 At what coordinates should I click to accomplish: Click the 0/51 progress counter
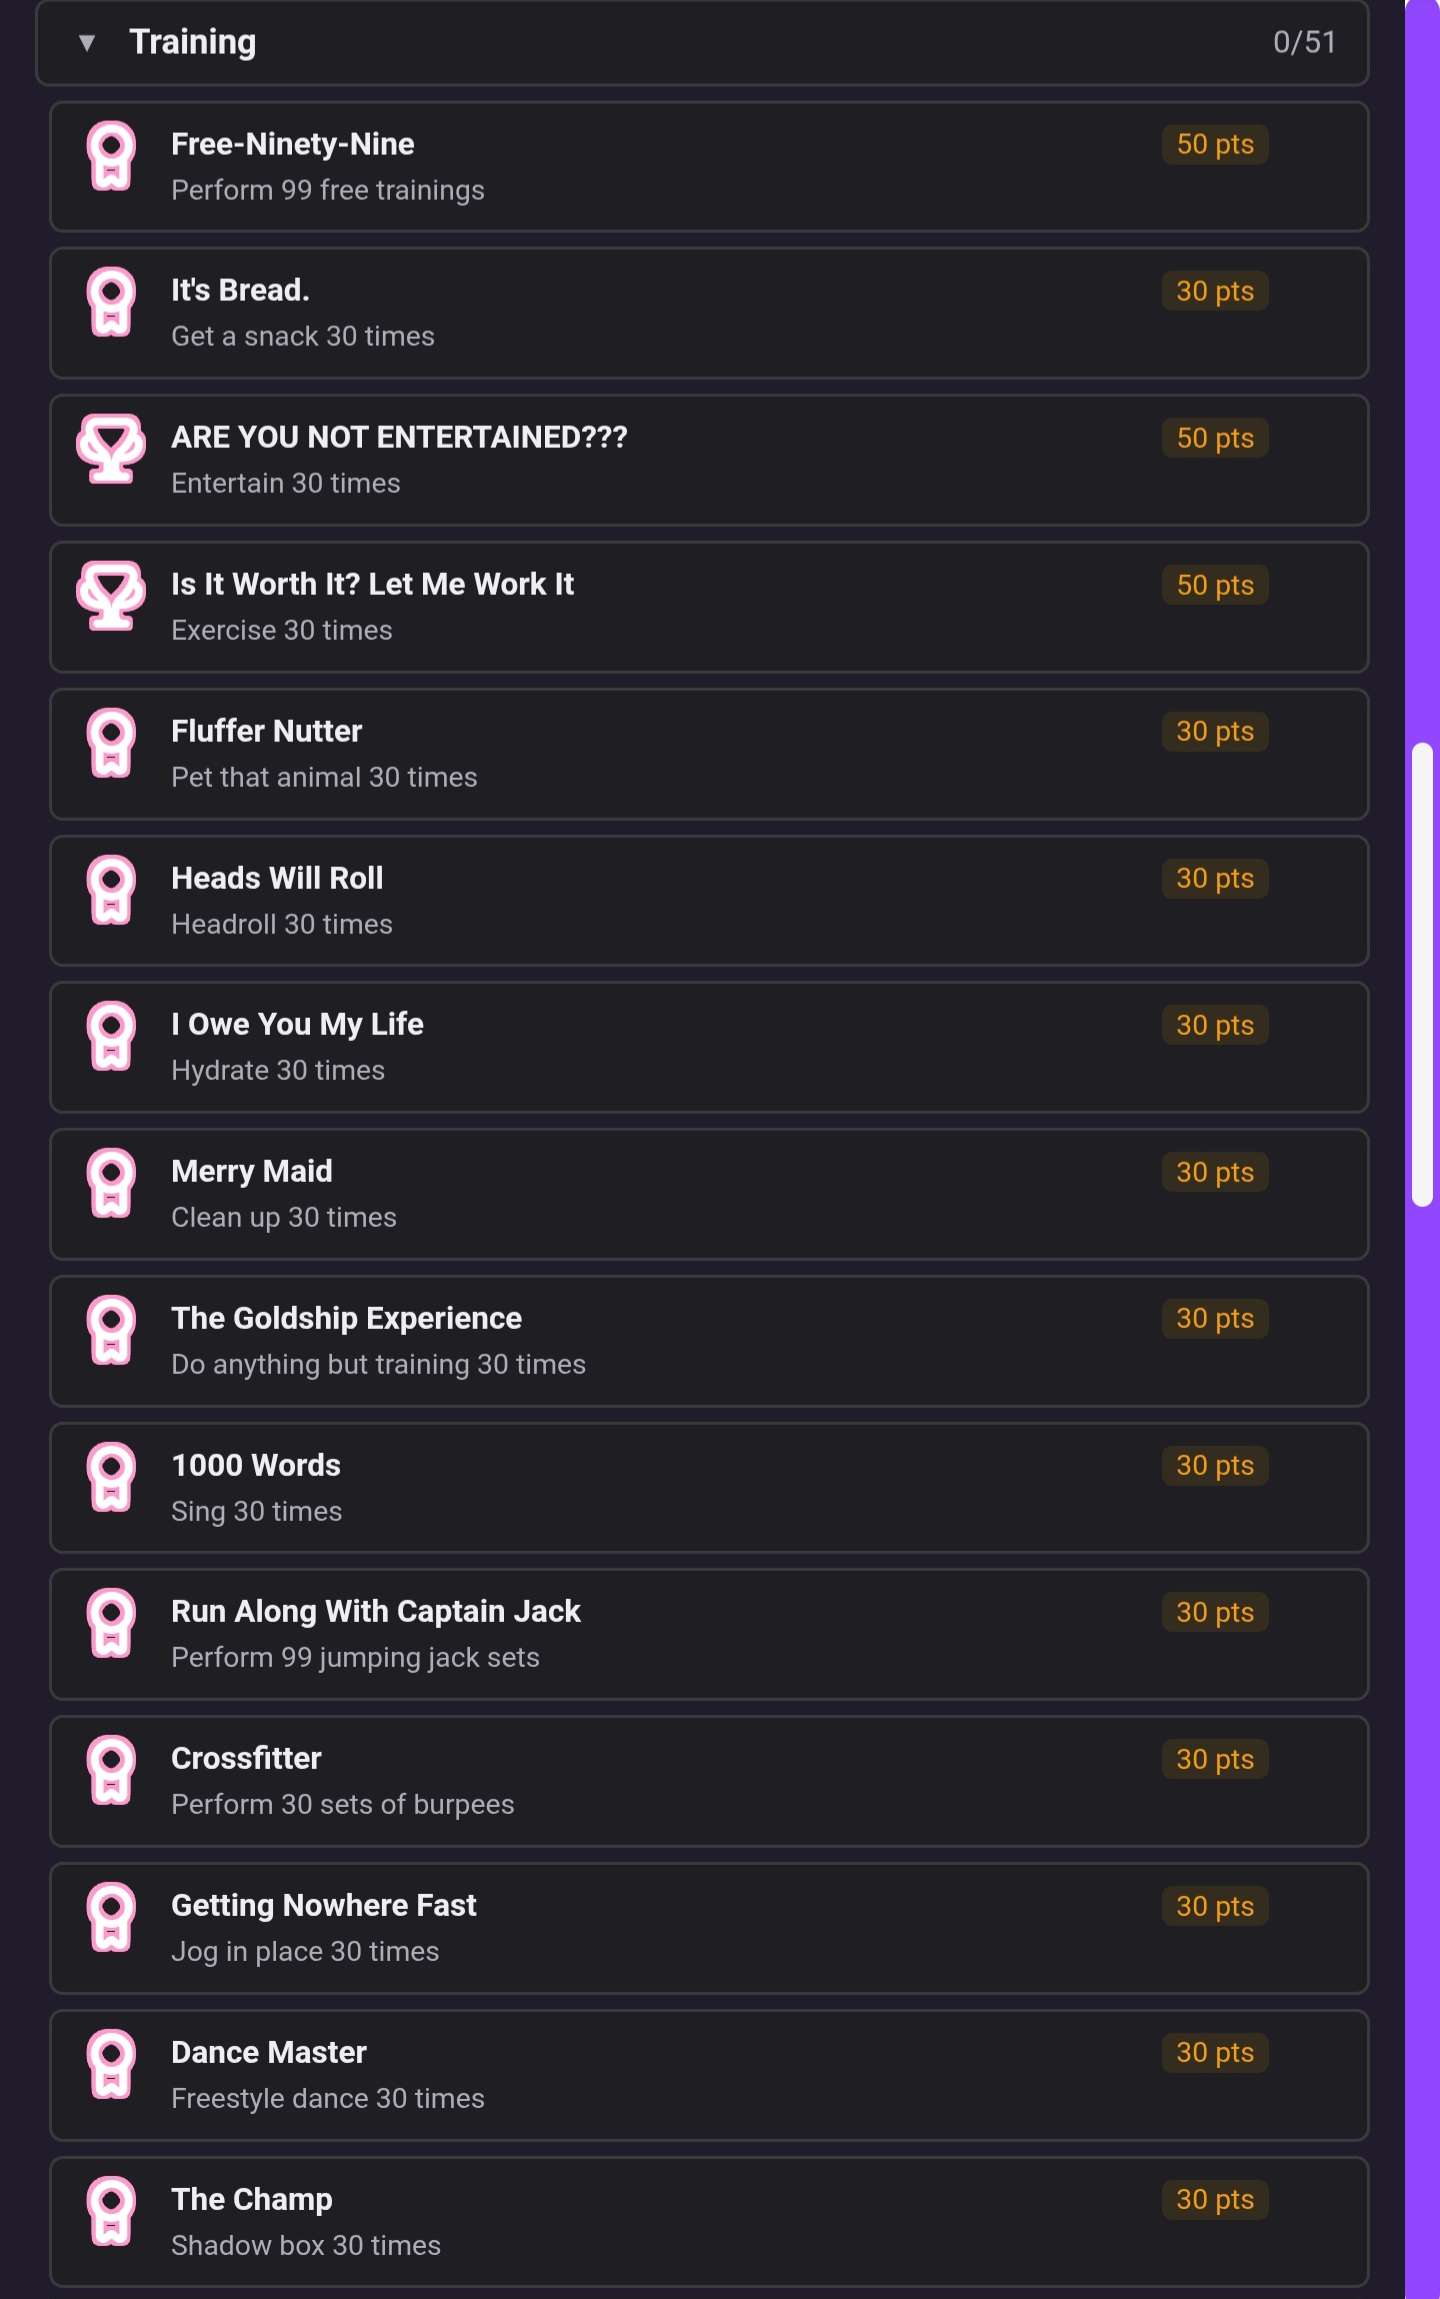click(x=1303, y=42)
